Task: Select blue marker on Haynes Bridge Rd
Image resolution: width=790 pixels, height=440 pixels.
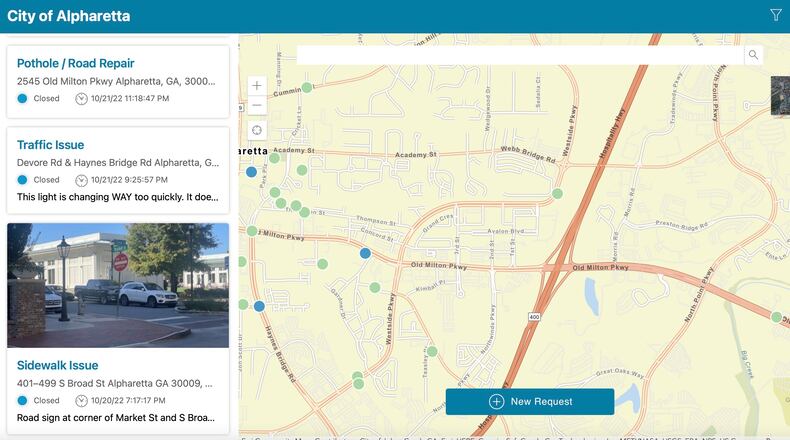Action: tap(259, 306)
